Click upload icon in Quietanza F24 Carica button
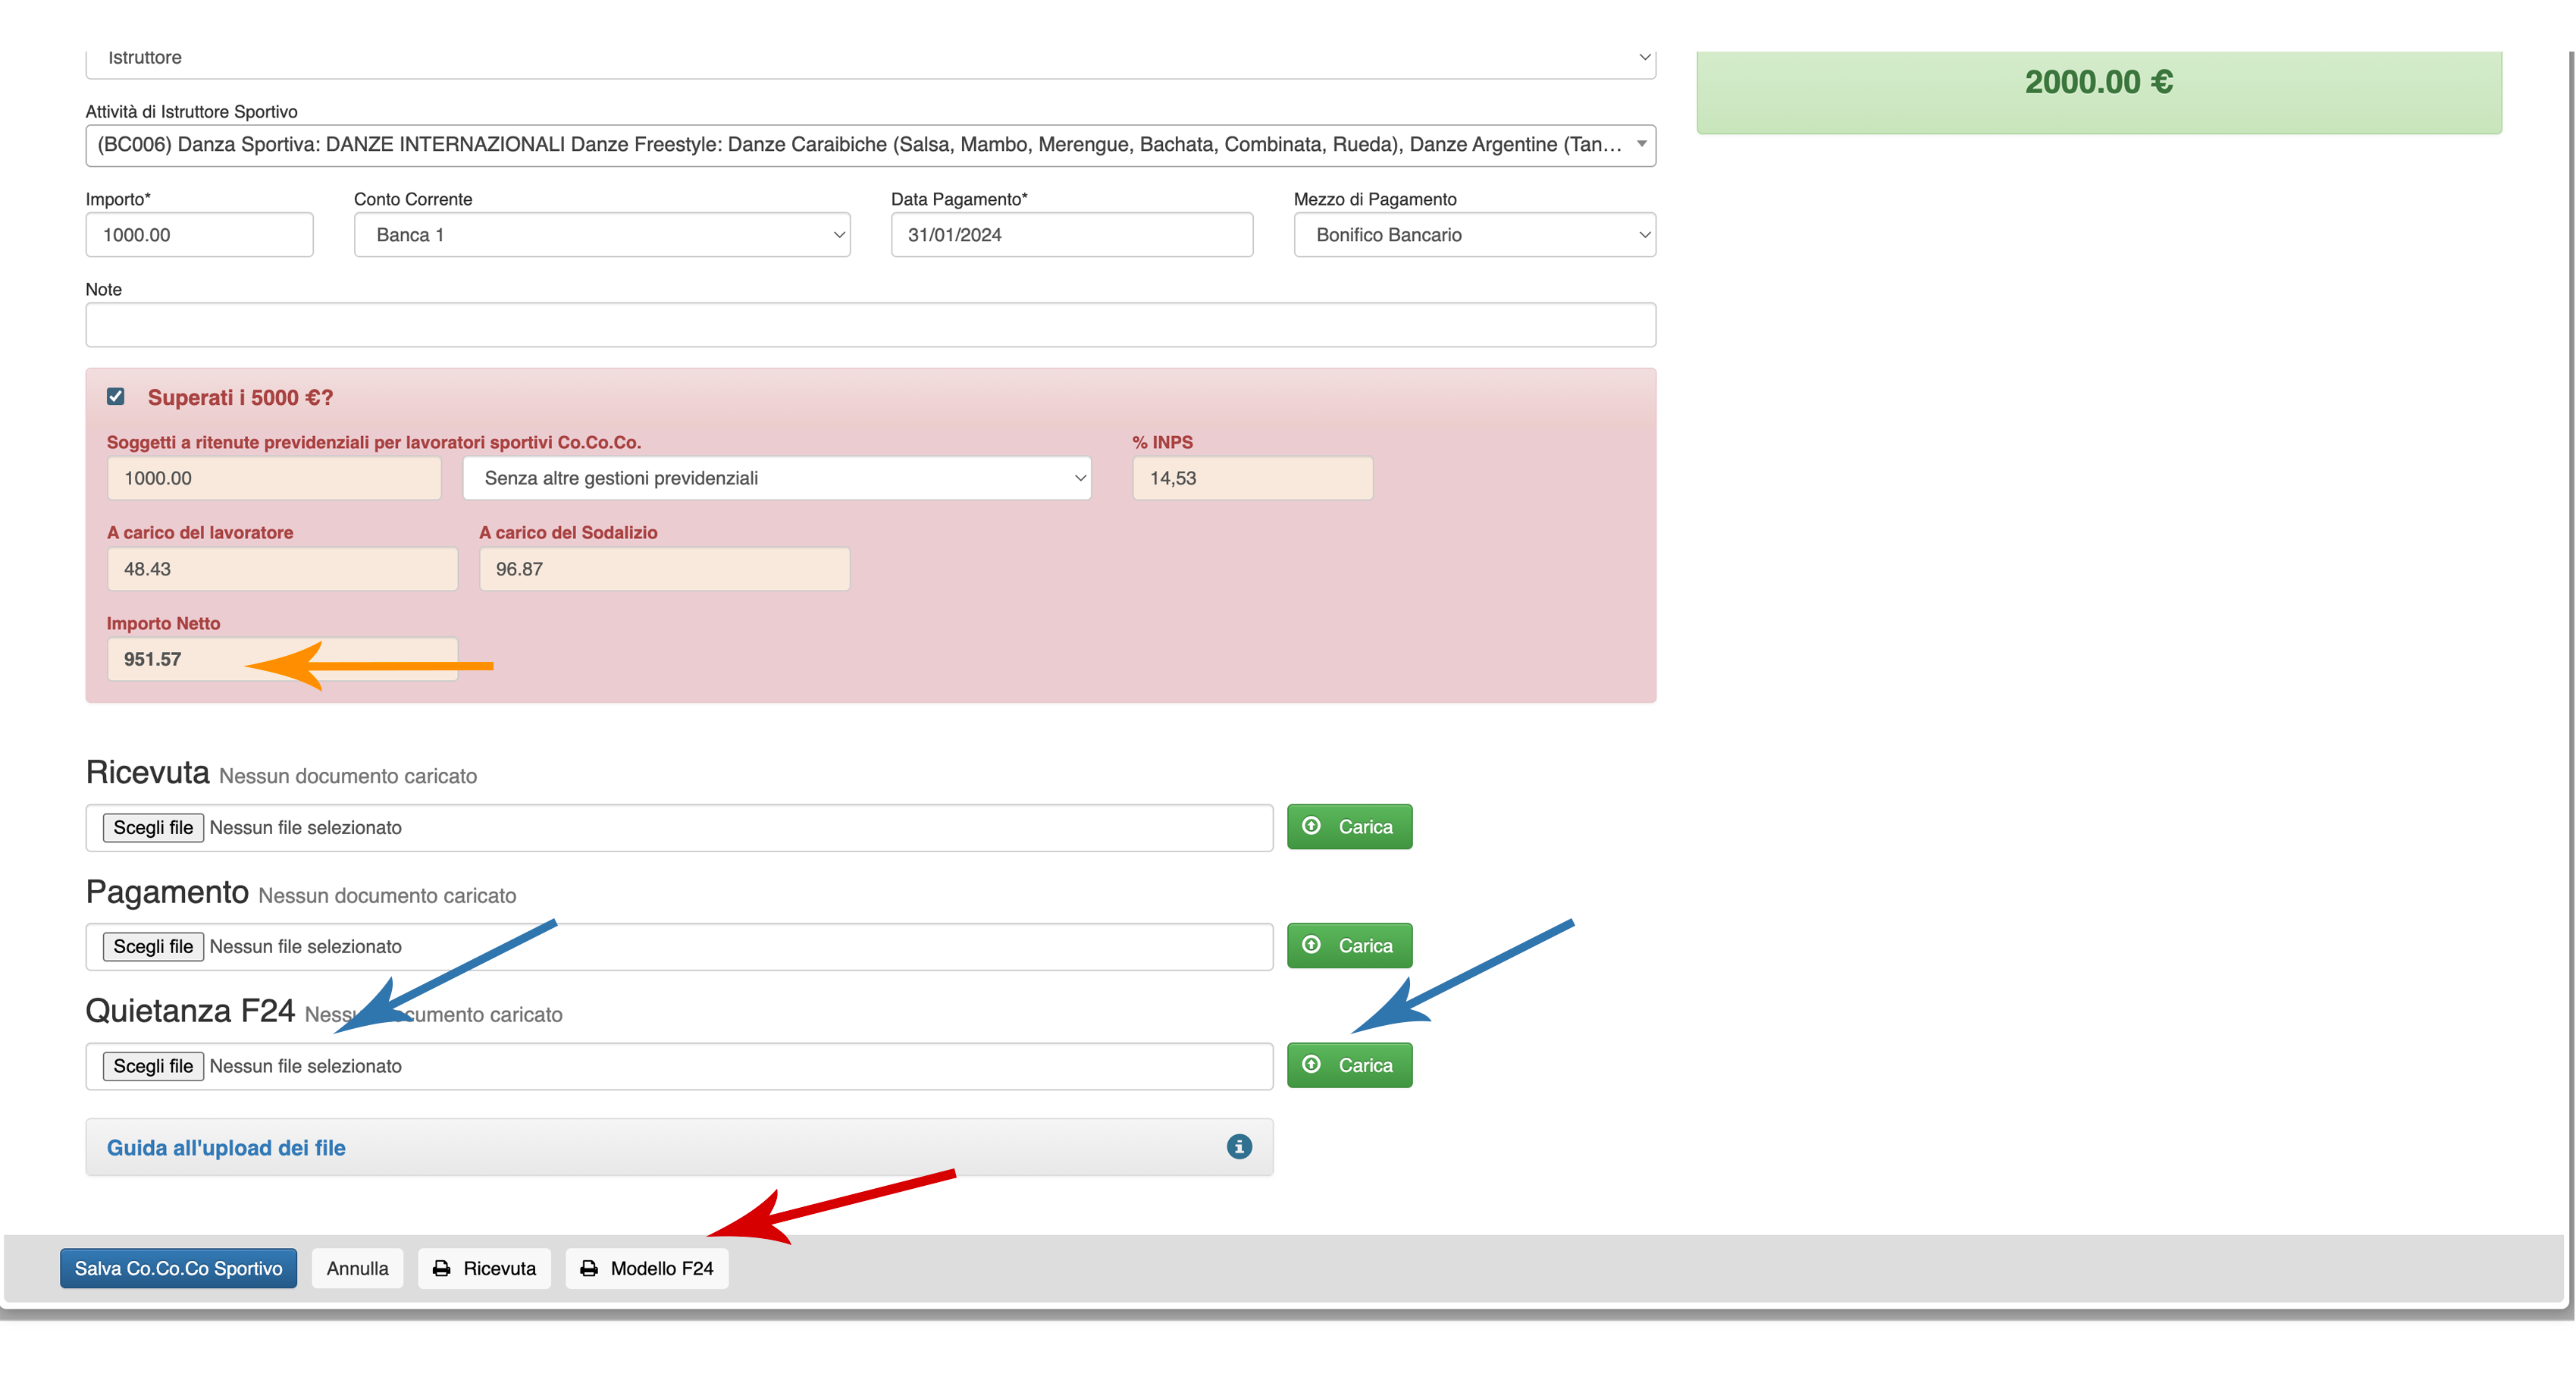Screen dimensions: 2576x1383 coord(1311,1064)
